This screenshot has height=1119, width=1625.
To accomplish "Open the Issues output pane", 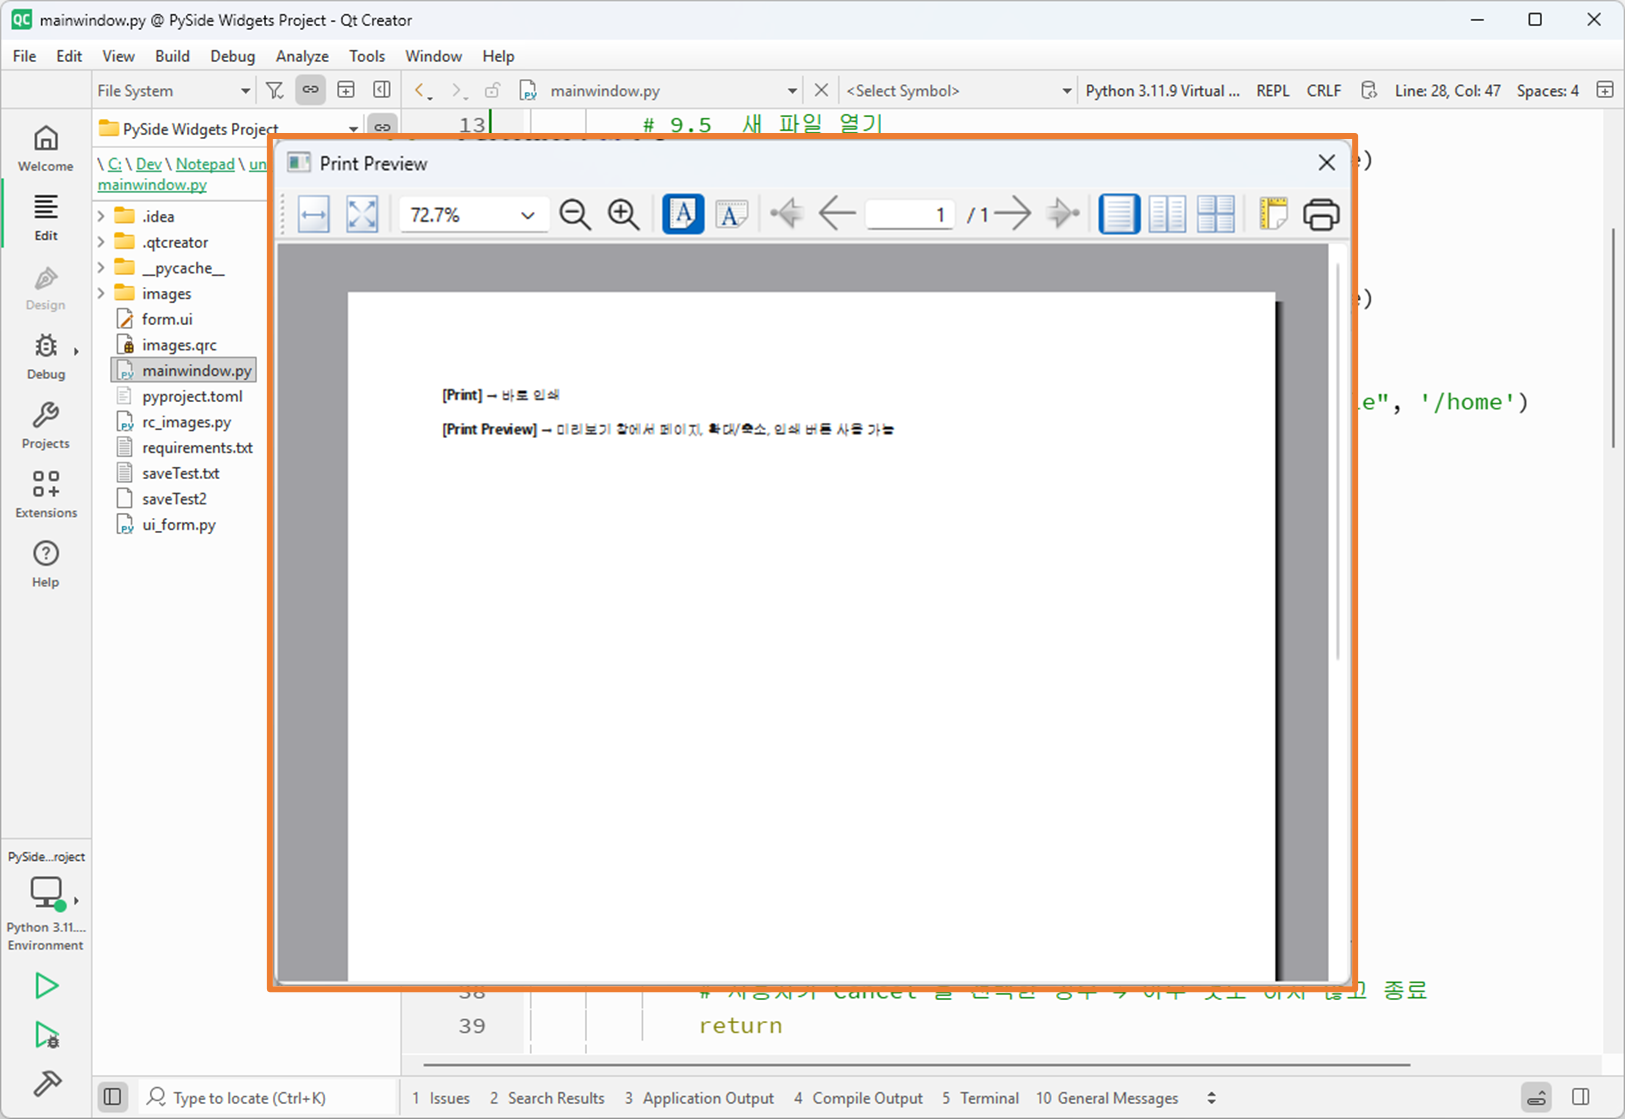I will pyautogui.click(x=441, y=1098).
